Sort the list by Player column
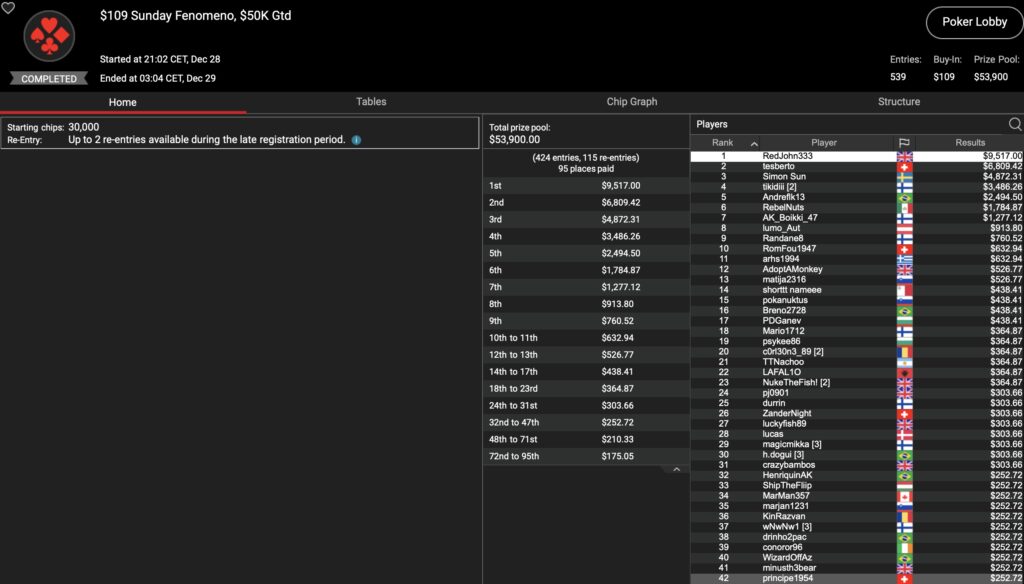 click(824, 143)
